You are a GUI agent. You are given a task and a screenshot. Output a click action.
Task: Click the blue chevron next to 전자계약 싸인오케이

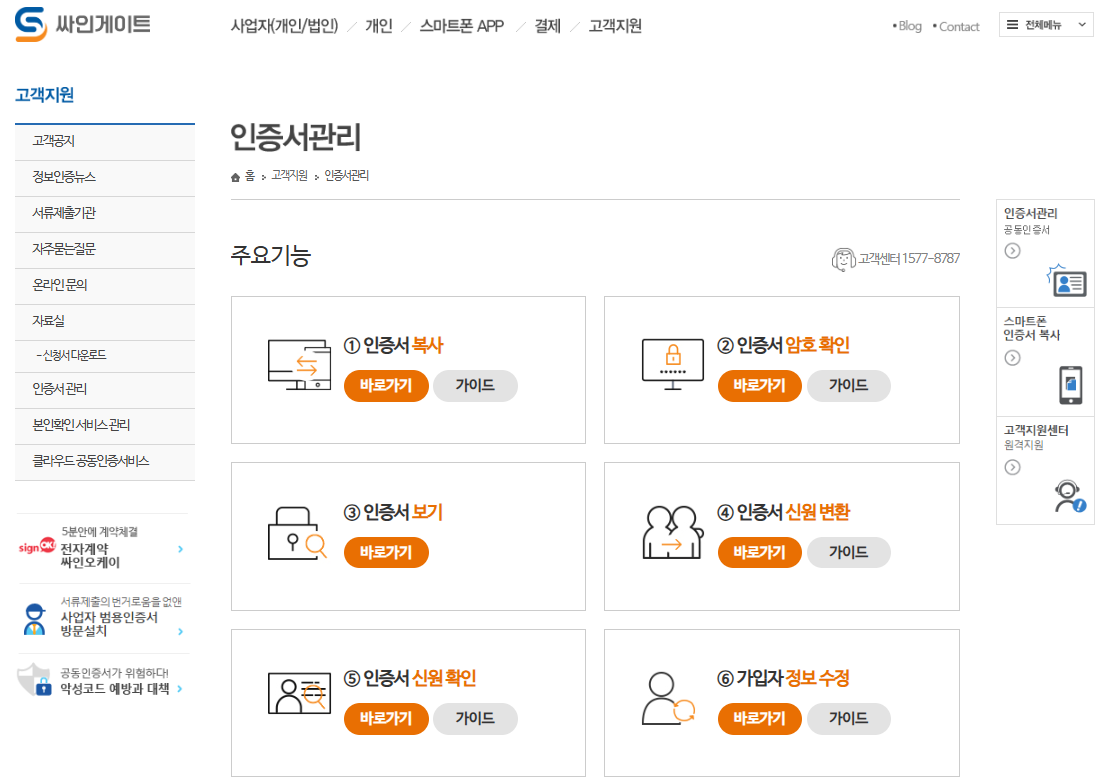coord(181,549)
